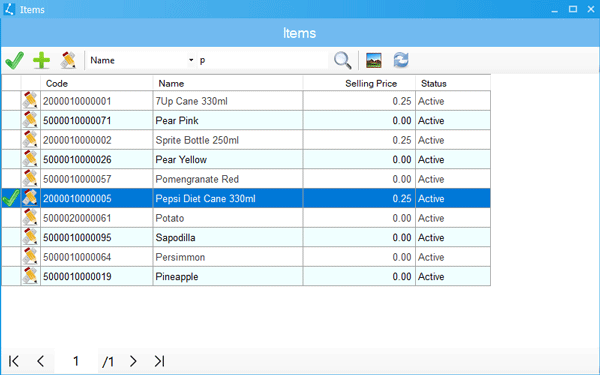Open the Name search field dropdown
Viewport: 600px width, 375px height.
[x=191, y=60]
